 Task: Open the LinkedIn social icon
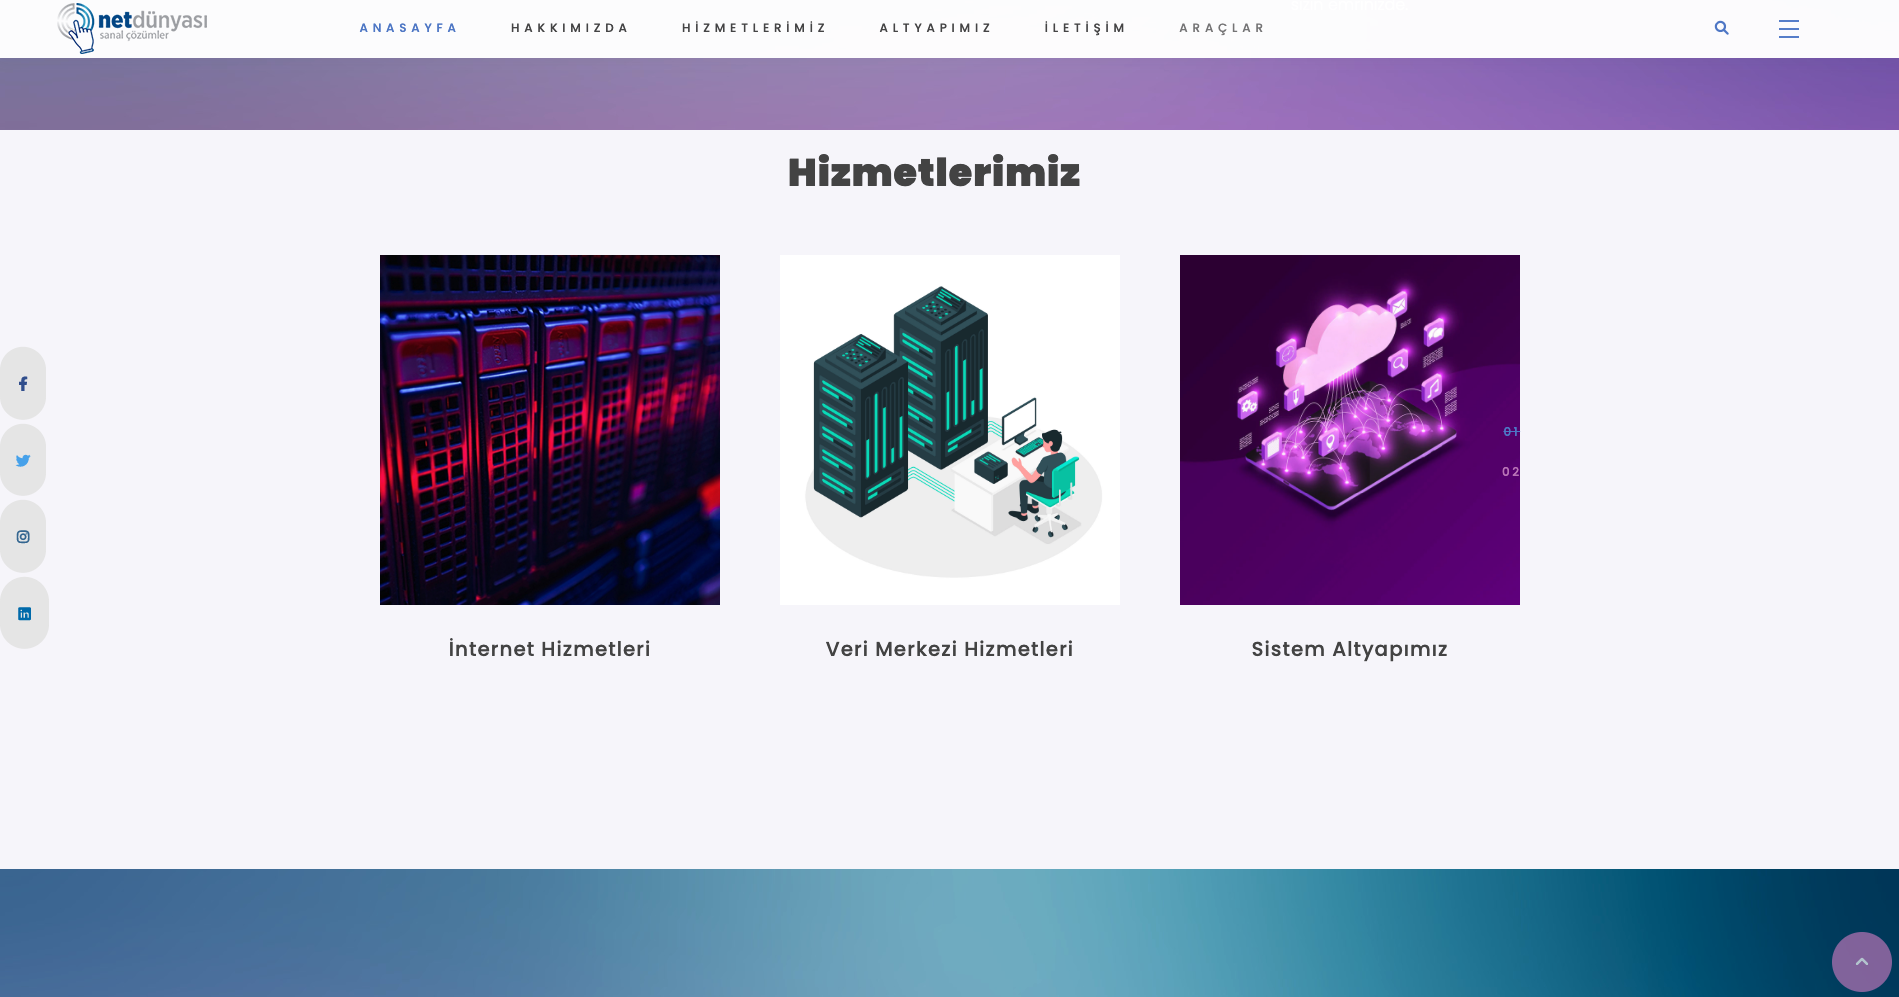click(x=24, y=613)
